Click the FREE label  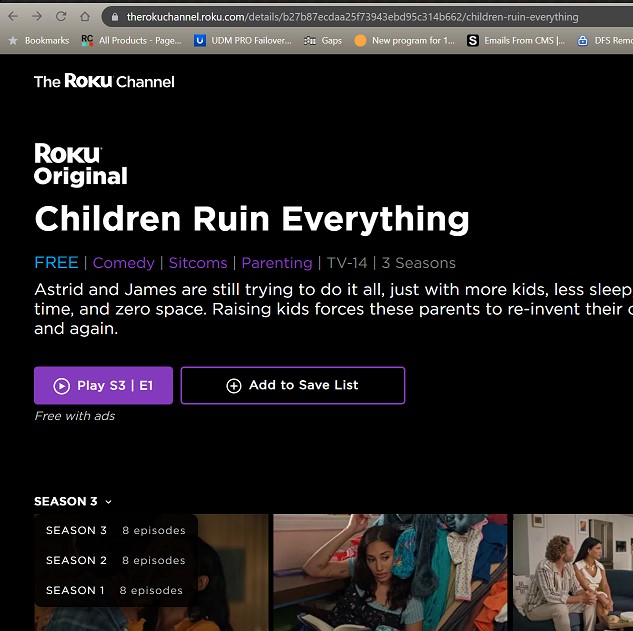pyautogui.click(x=56, y=263)
